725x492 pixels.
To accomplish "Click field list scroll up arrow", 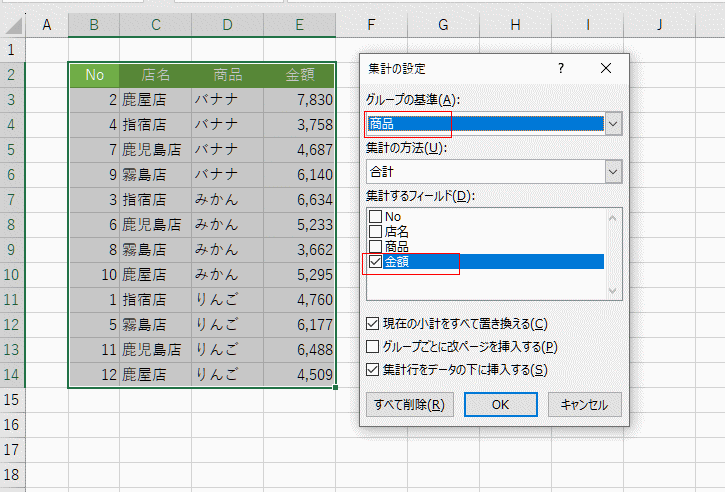I will (613, 218).
